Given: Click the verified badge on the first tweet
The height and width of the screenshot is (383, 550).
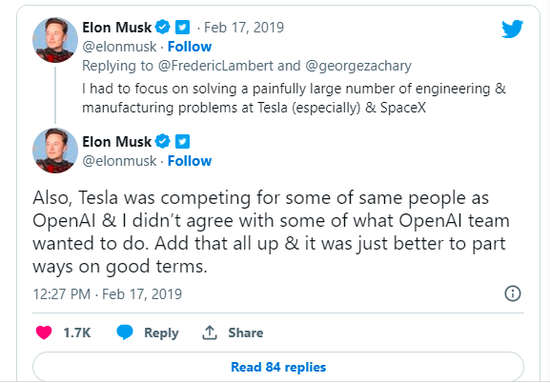Looking at the screenshot, I should (163, 27).
